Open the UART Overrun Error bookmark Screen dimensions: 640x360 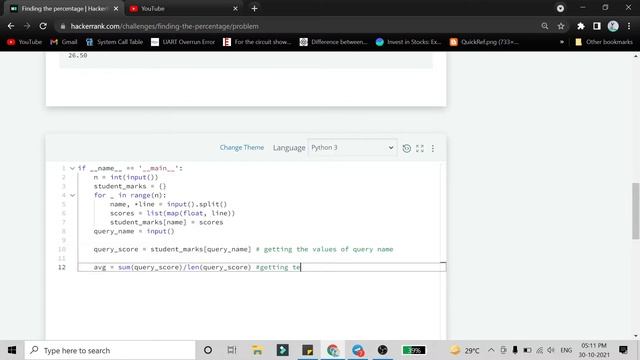tap(183, 42)
